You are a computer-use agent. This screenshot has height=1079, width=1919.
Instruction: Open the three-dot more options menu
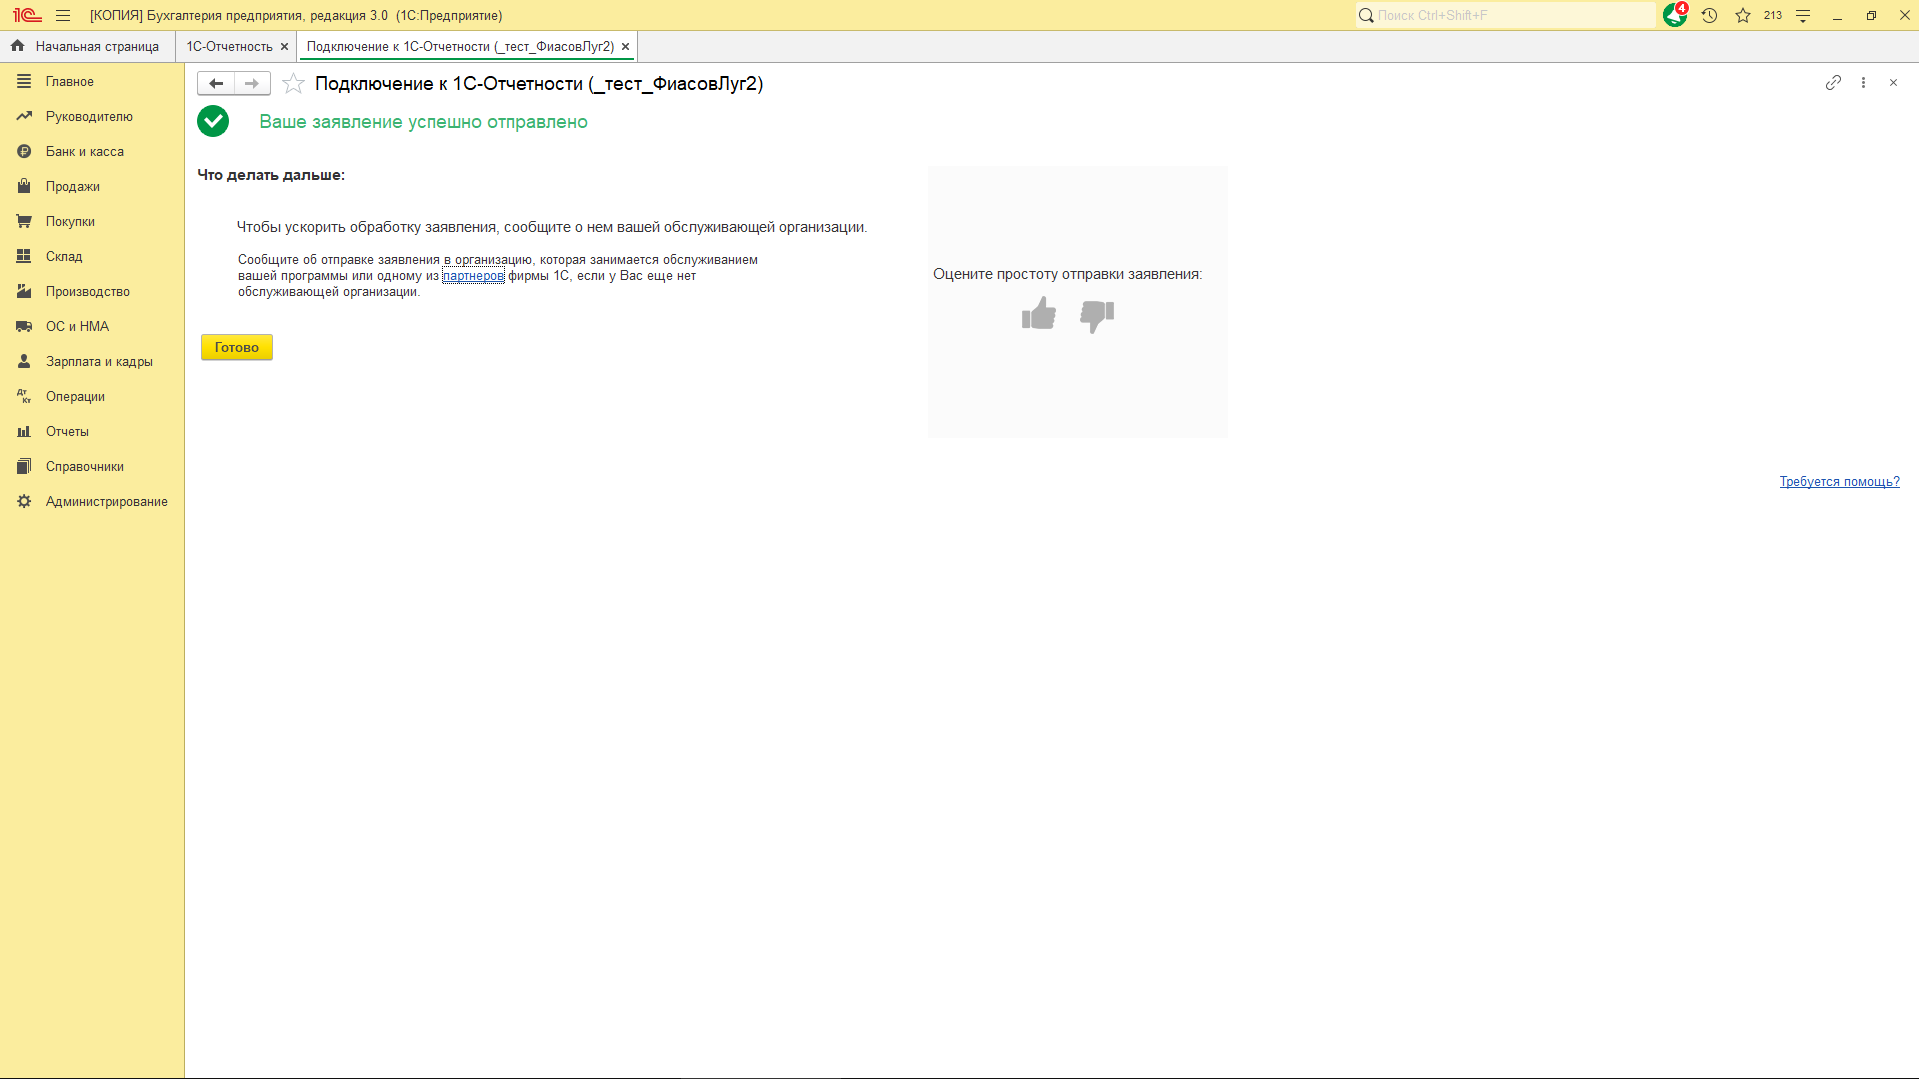[1863, 83]
